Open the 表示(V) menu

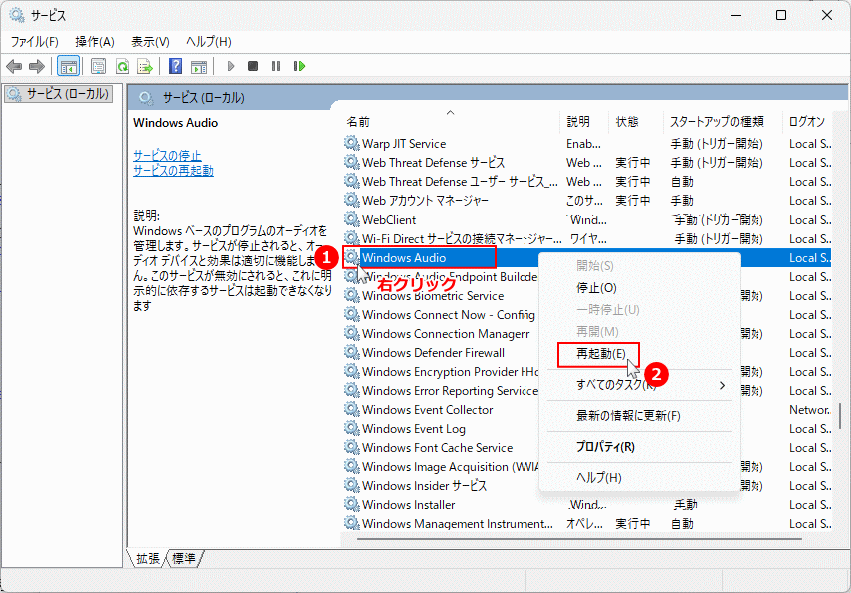click(150, 42)
